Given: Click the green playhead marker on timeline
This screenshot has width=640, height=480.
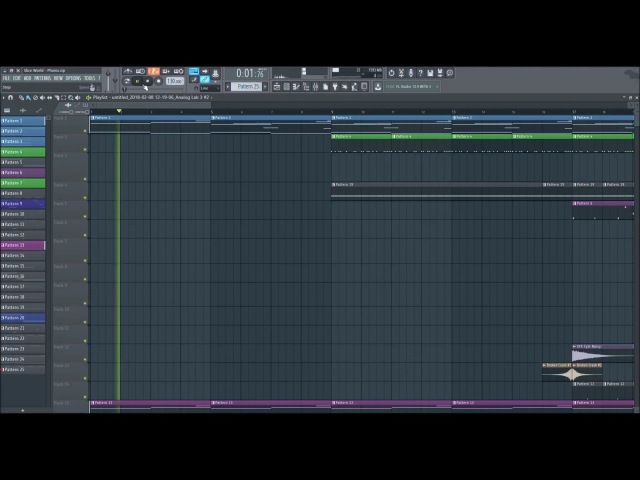Looking at the screenshot, I should pos(119,111).
